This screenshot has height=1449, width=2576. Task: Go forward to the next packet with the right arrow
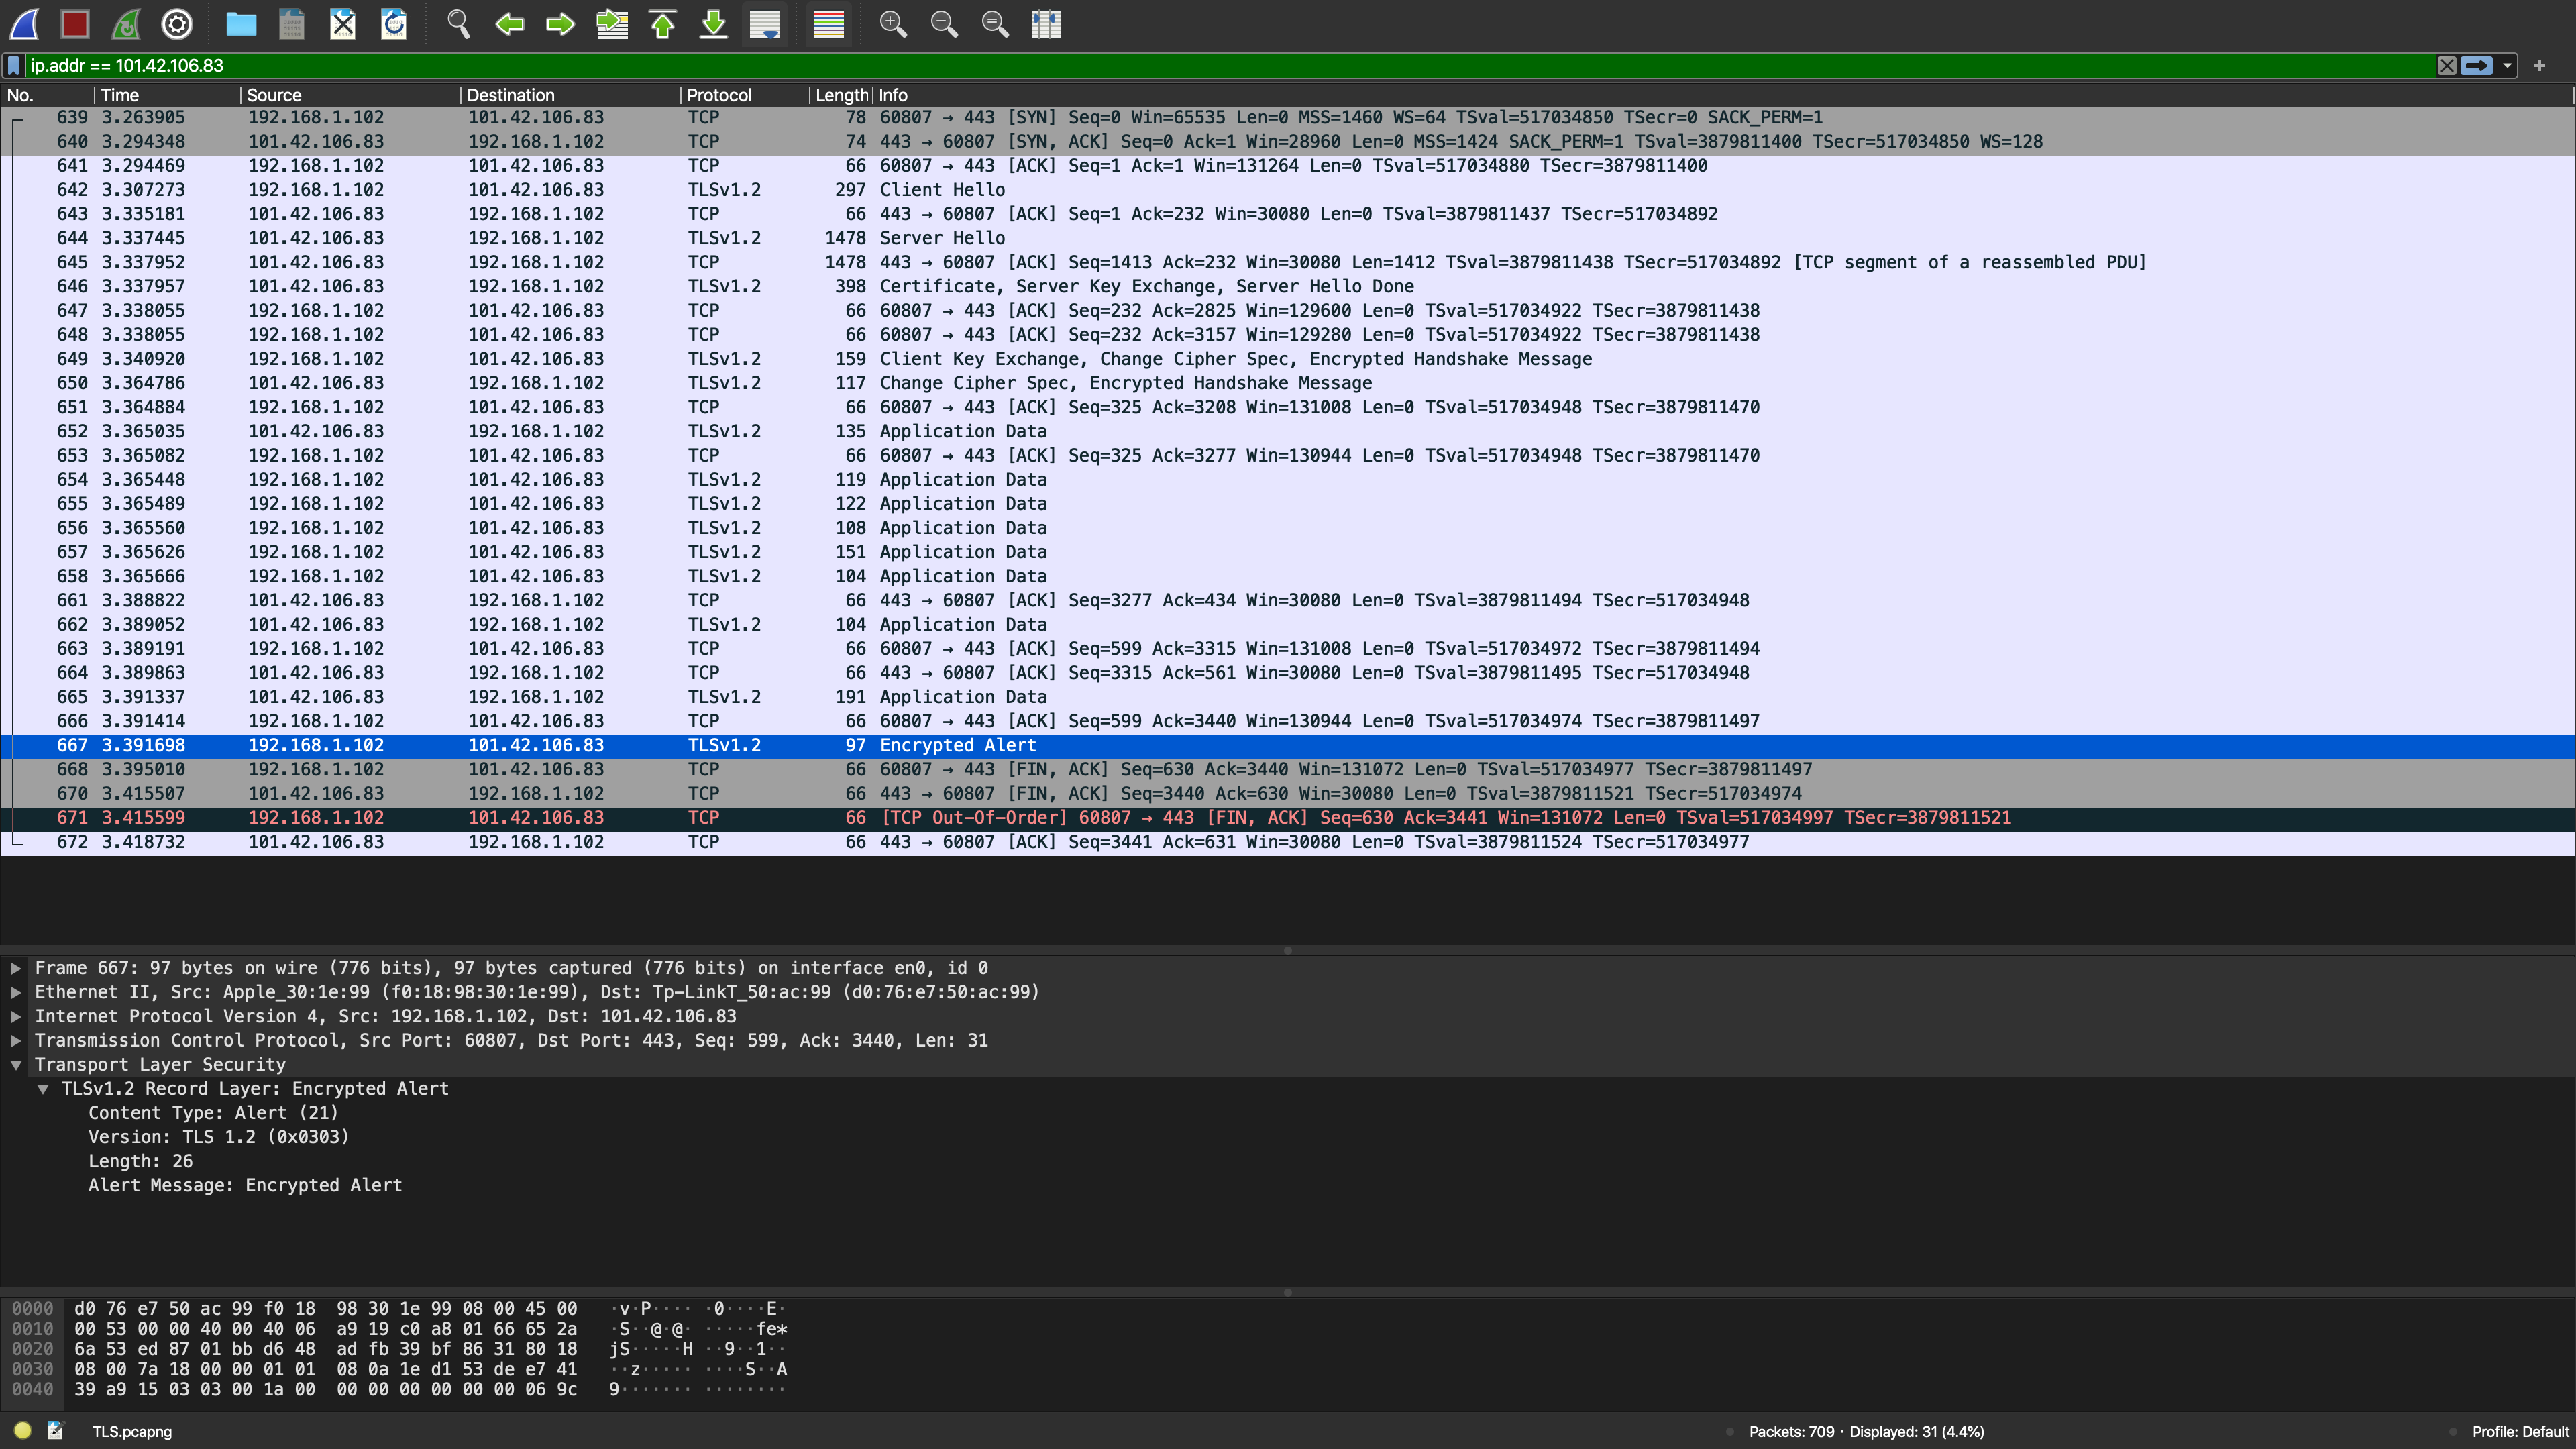point(560,24)
